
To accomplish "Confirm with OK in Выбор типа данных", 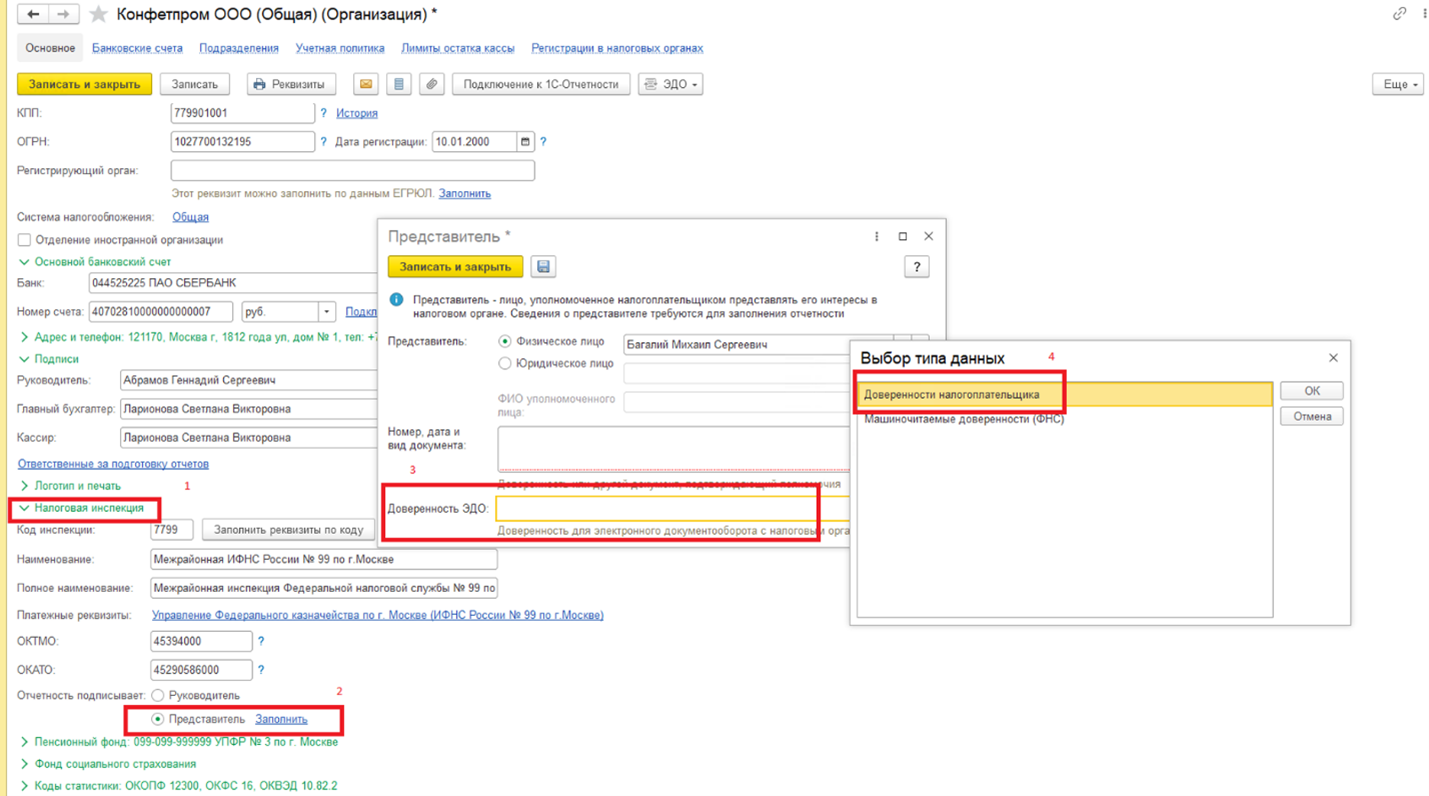I will pos(1311,391).
